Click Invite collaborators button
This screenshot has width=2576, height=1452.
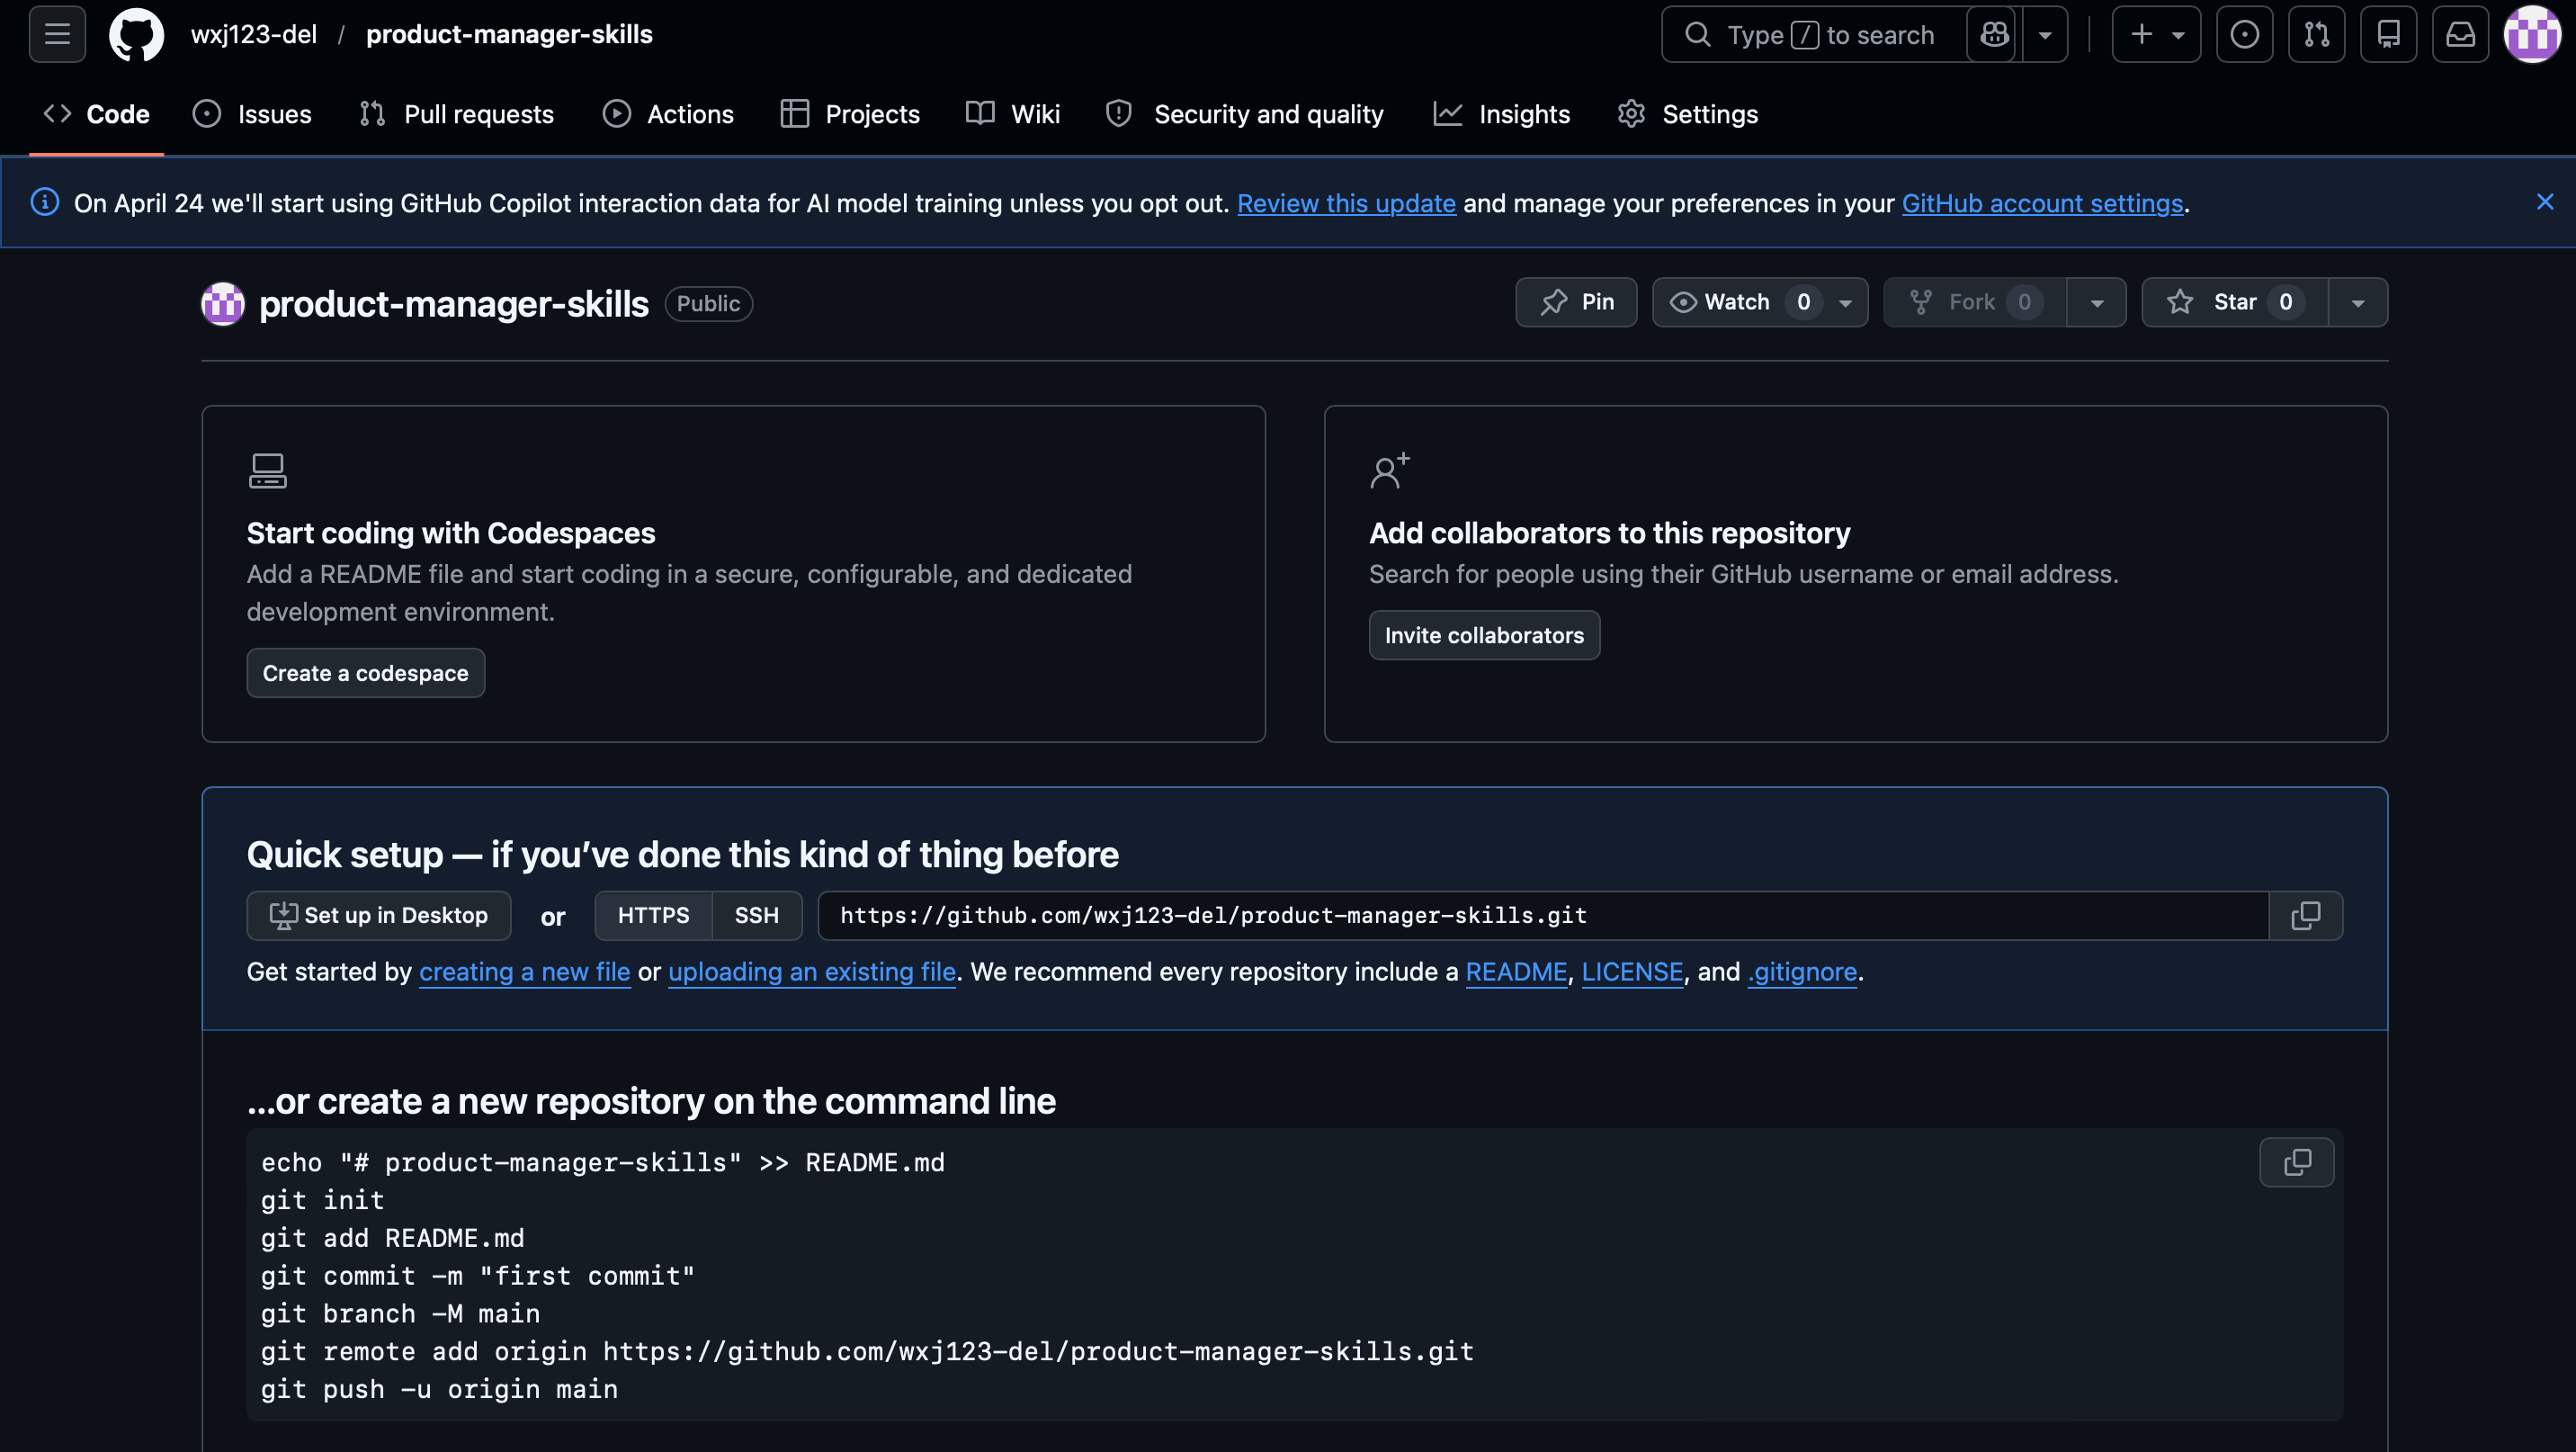(1483, 635)
